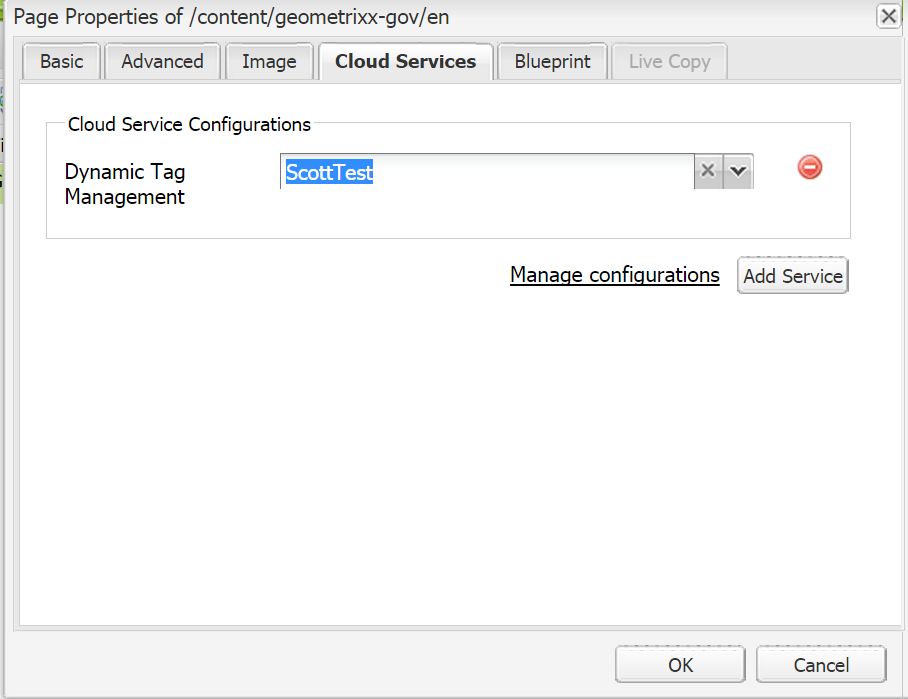Screen dimensions: 908x699
Task: Open the Blueprint tab
Action: click(x=552, y=62)
